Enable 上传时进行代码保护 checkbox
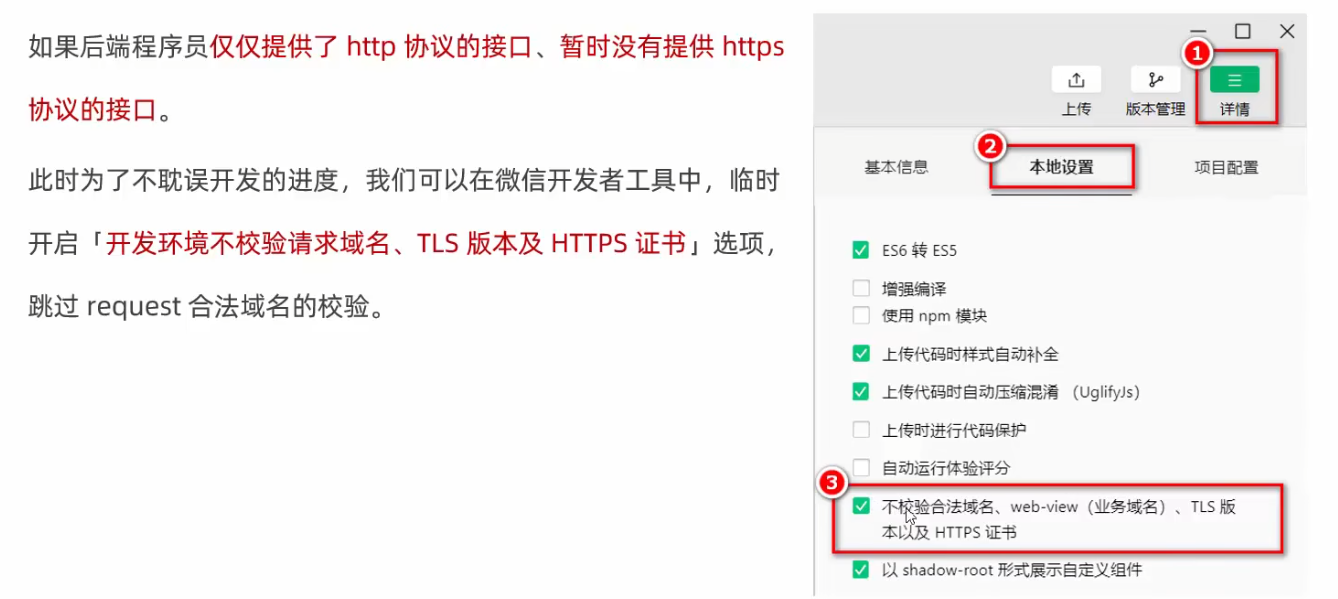Viewport: 1338px width, 599px height. pyautogui.click(x=861, y=430)
